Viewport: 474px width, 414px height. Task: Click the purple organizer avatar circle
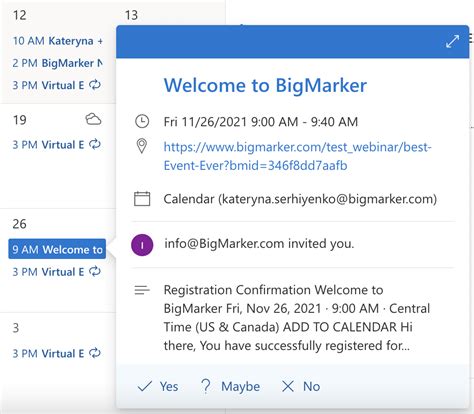(142, 245)
